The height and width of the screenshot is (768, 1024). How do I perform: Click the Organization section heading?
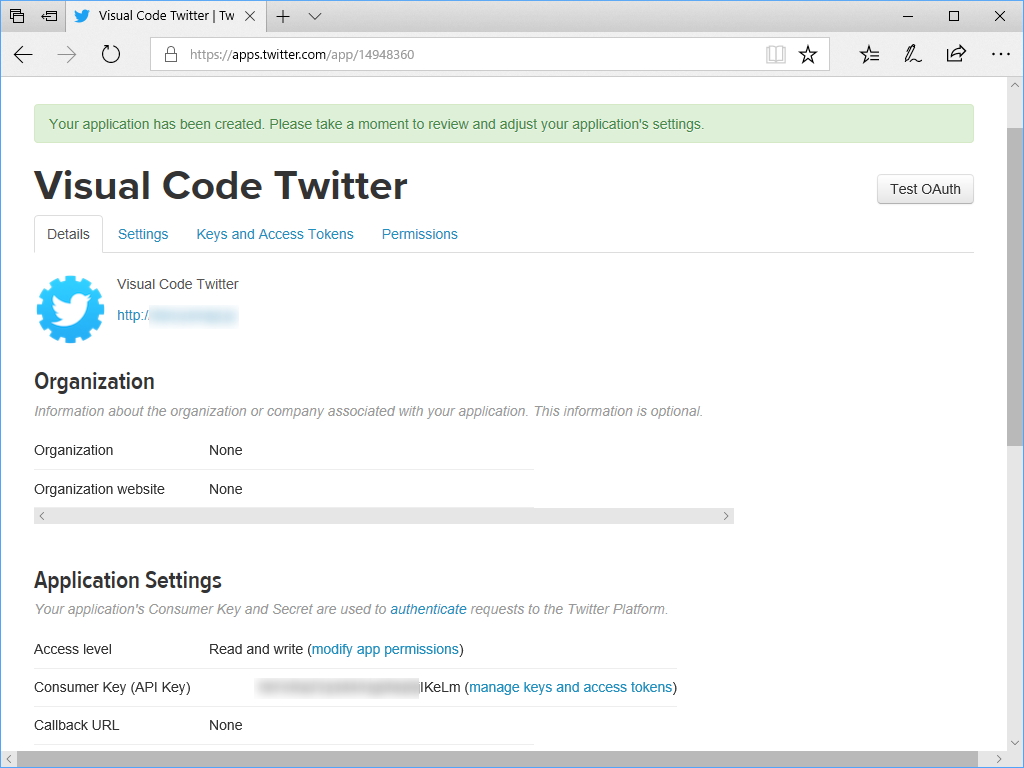pos(94,381)
